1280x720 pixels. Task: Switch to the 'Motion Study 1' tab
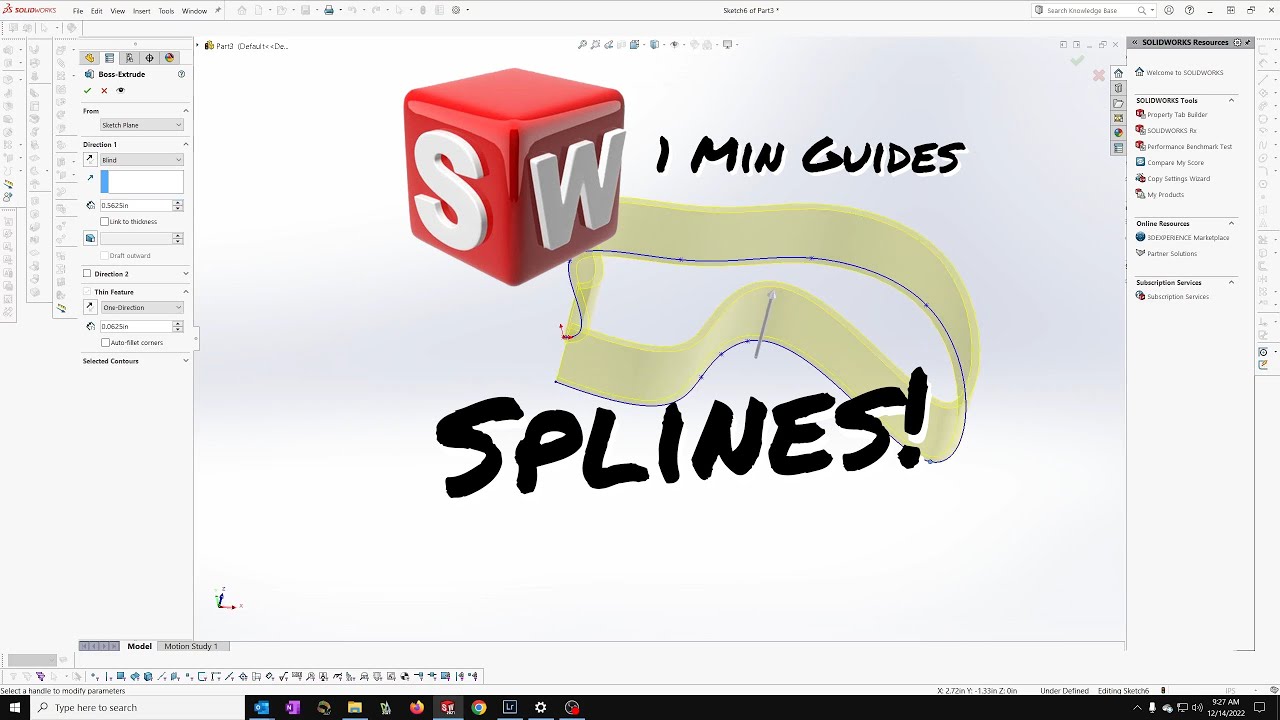(190, 646)
